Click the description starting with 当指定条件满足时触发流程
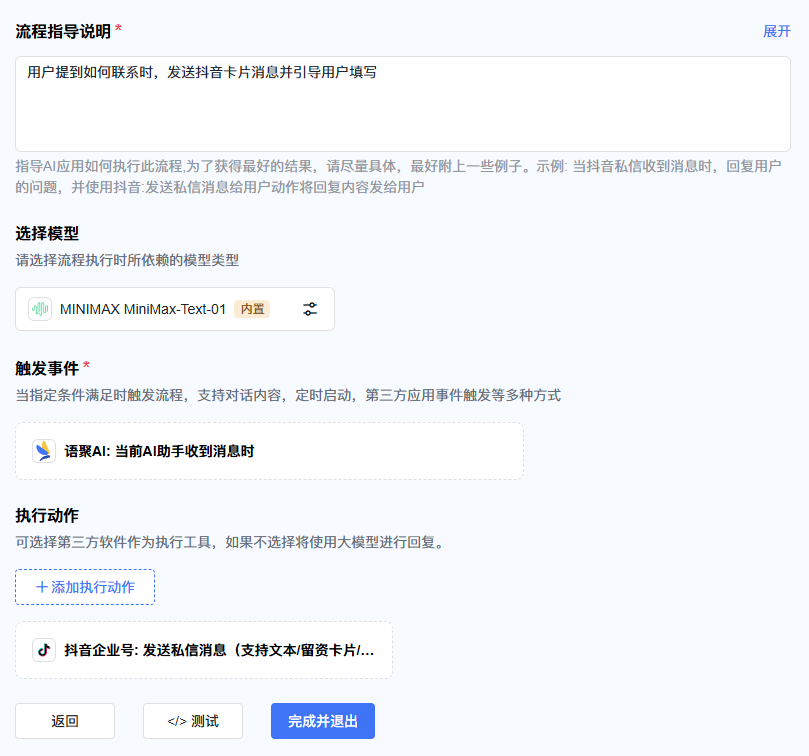809x756 pixels. pos(288,395)
